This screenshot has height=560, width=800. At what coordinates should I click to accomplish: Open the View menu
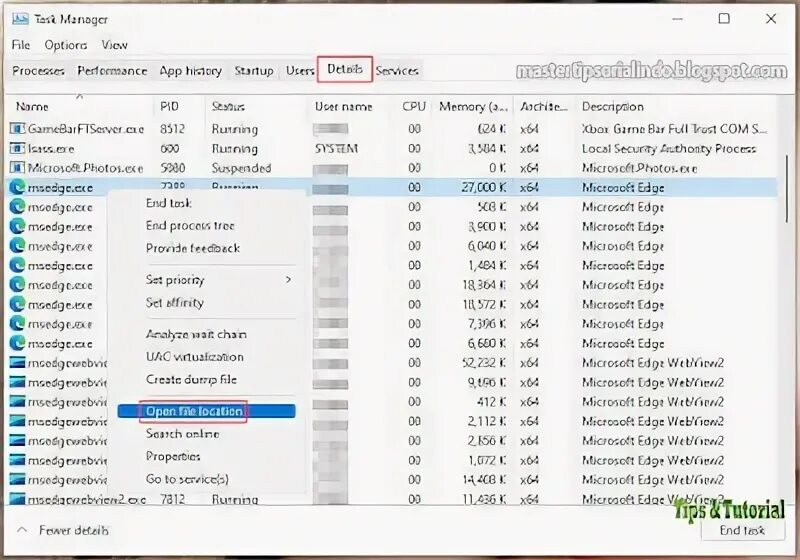pos(114,45)
